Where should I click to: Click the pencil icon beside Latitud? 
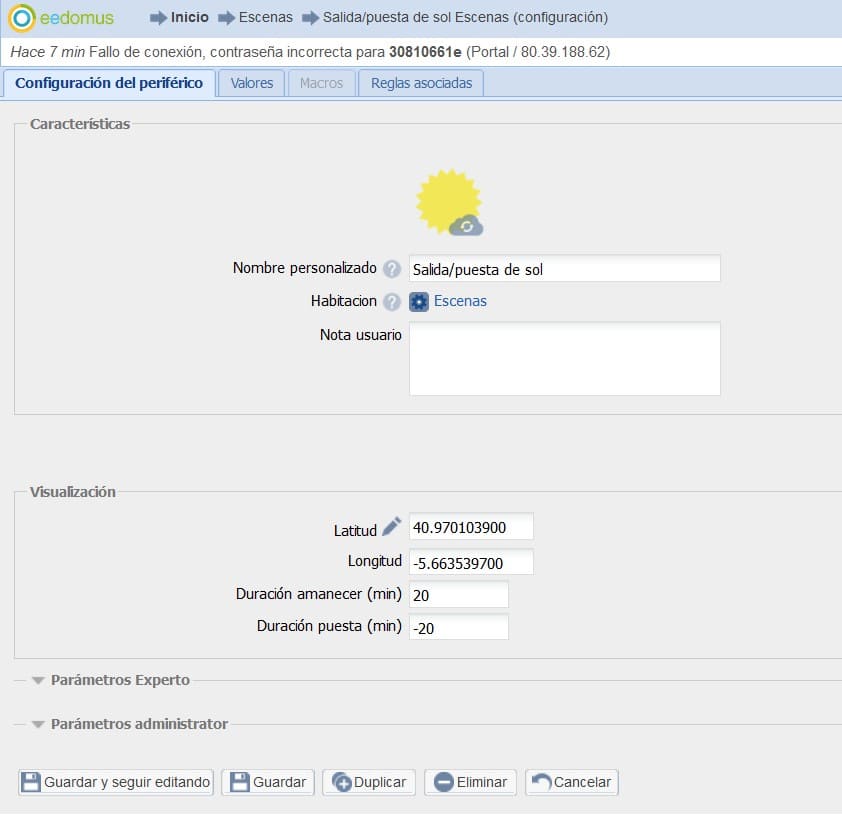coord(392,526)
